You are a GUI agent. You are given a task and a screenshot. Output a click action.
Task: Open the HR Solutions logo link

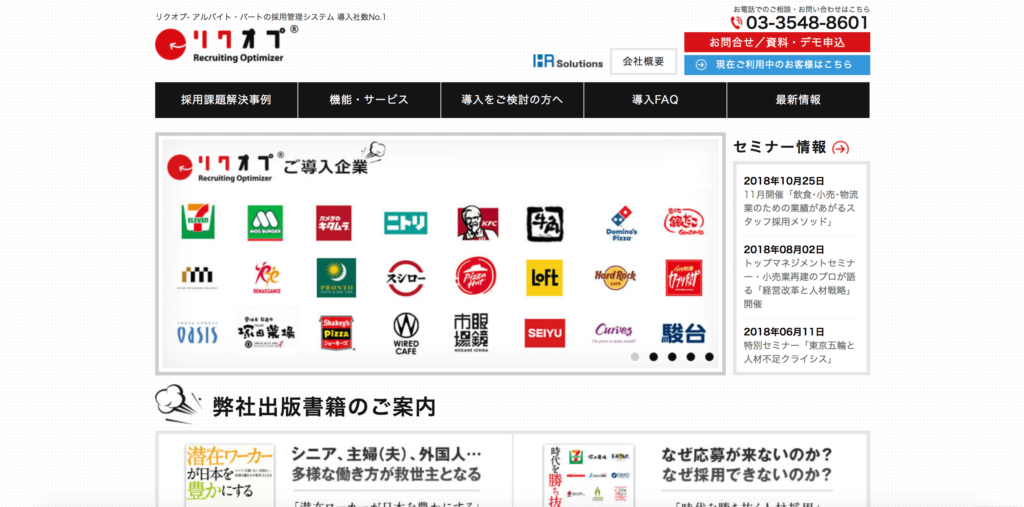pos(568,61)
